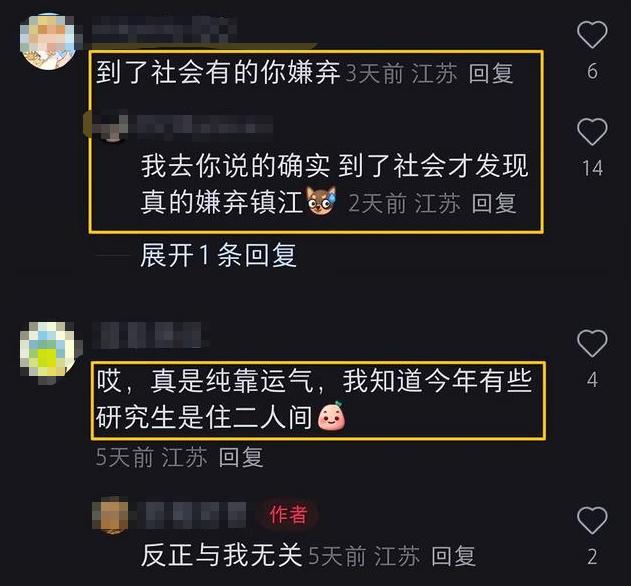Click the dog emoji after 嫌弃镇江
The height and width of the screenshot is (586, 631).
321,201
